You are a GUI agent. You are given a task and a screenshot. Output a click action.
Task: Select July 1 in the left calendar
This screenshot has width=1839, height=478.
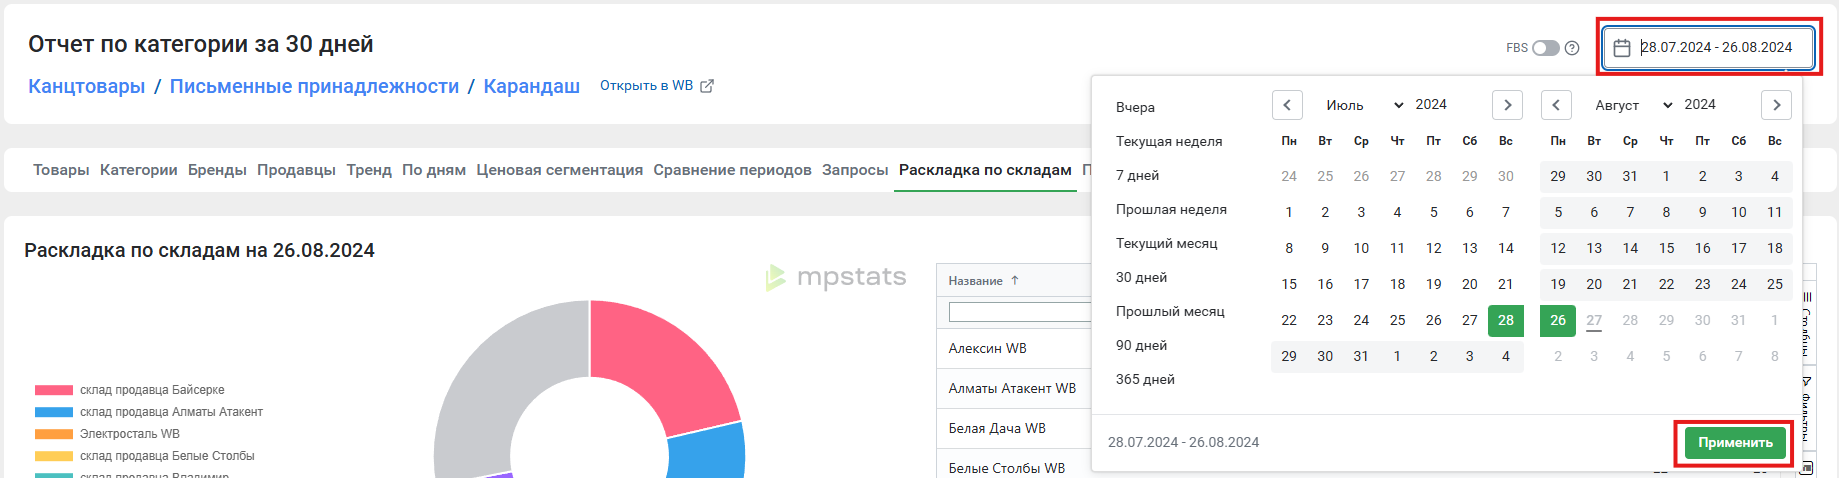(x=1289, y=212)
